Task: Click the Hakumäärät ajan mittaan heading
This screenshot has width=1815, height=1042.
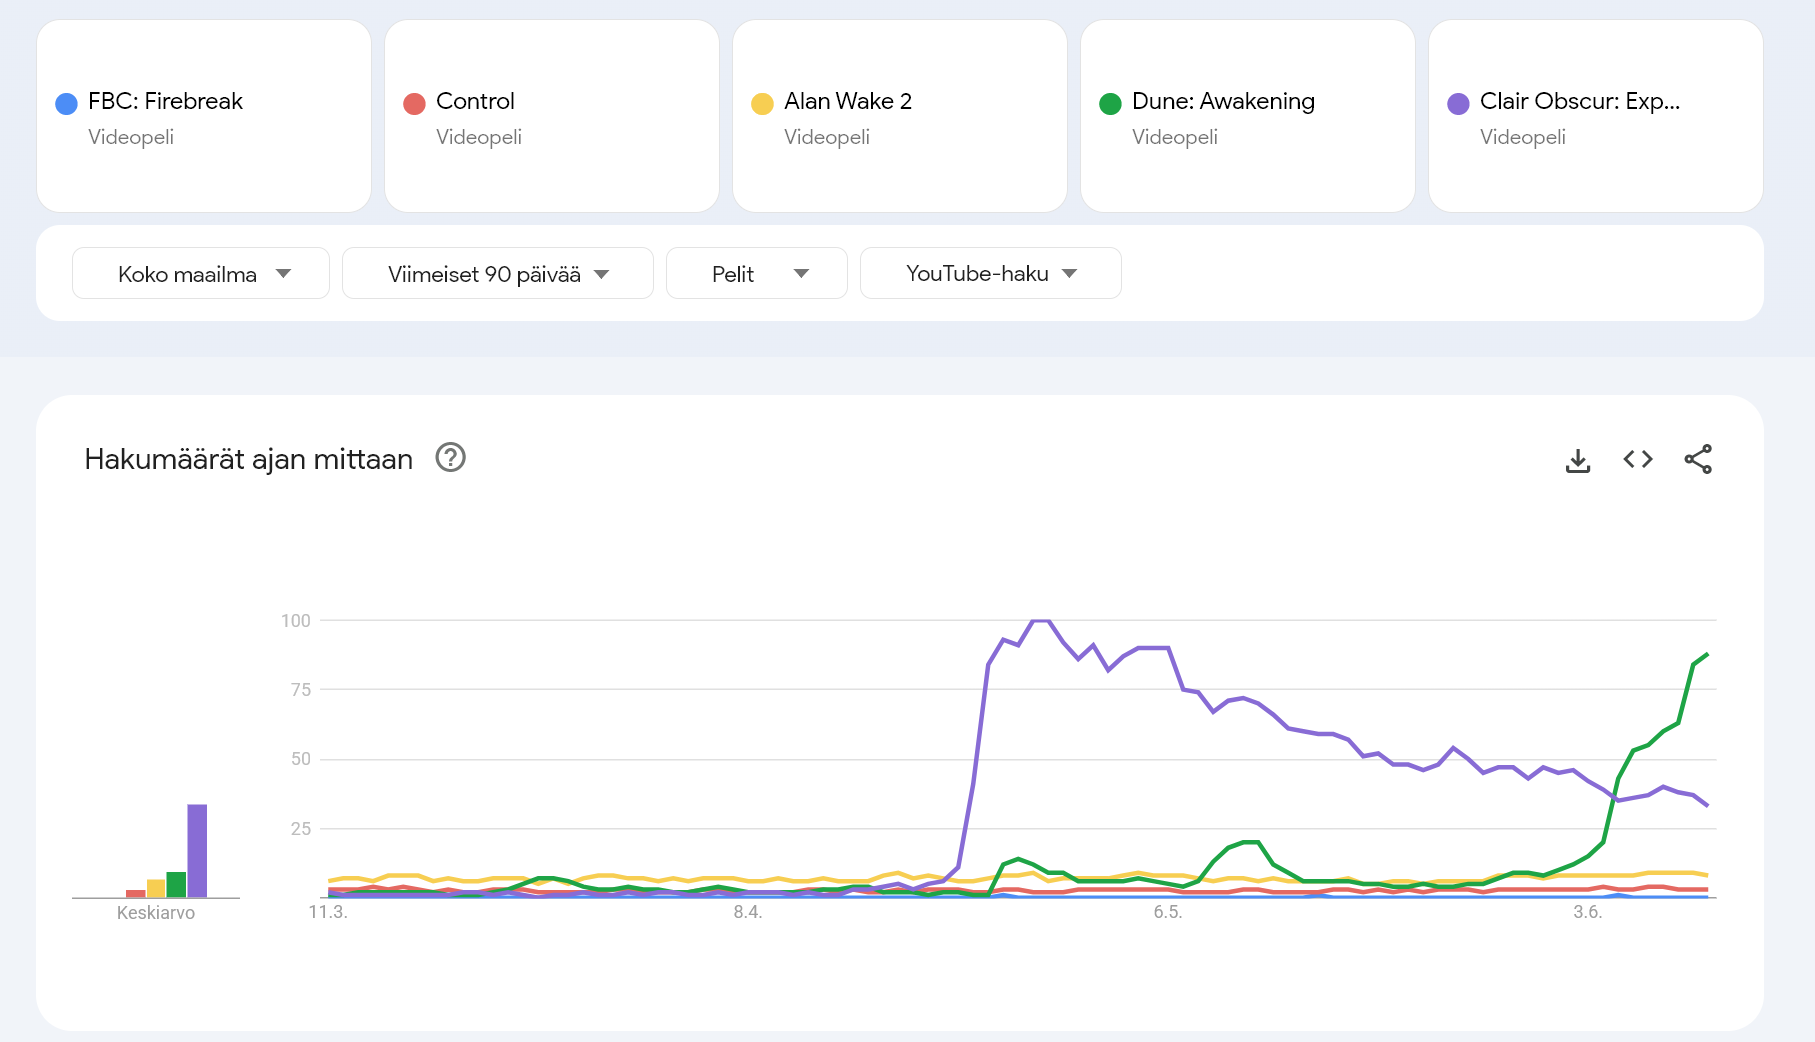Action: tap(249, 459)
